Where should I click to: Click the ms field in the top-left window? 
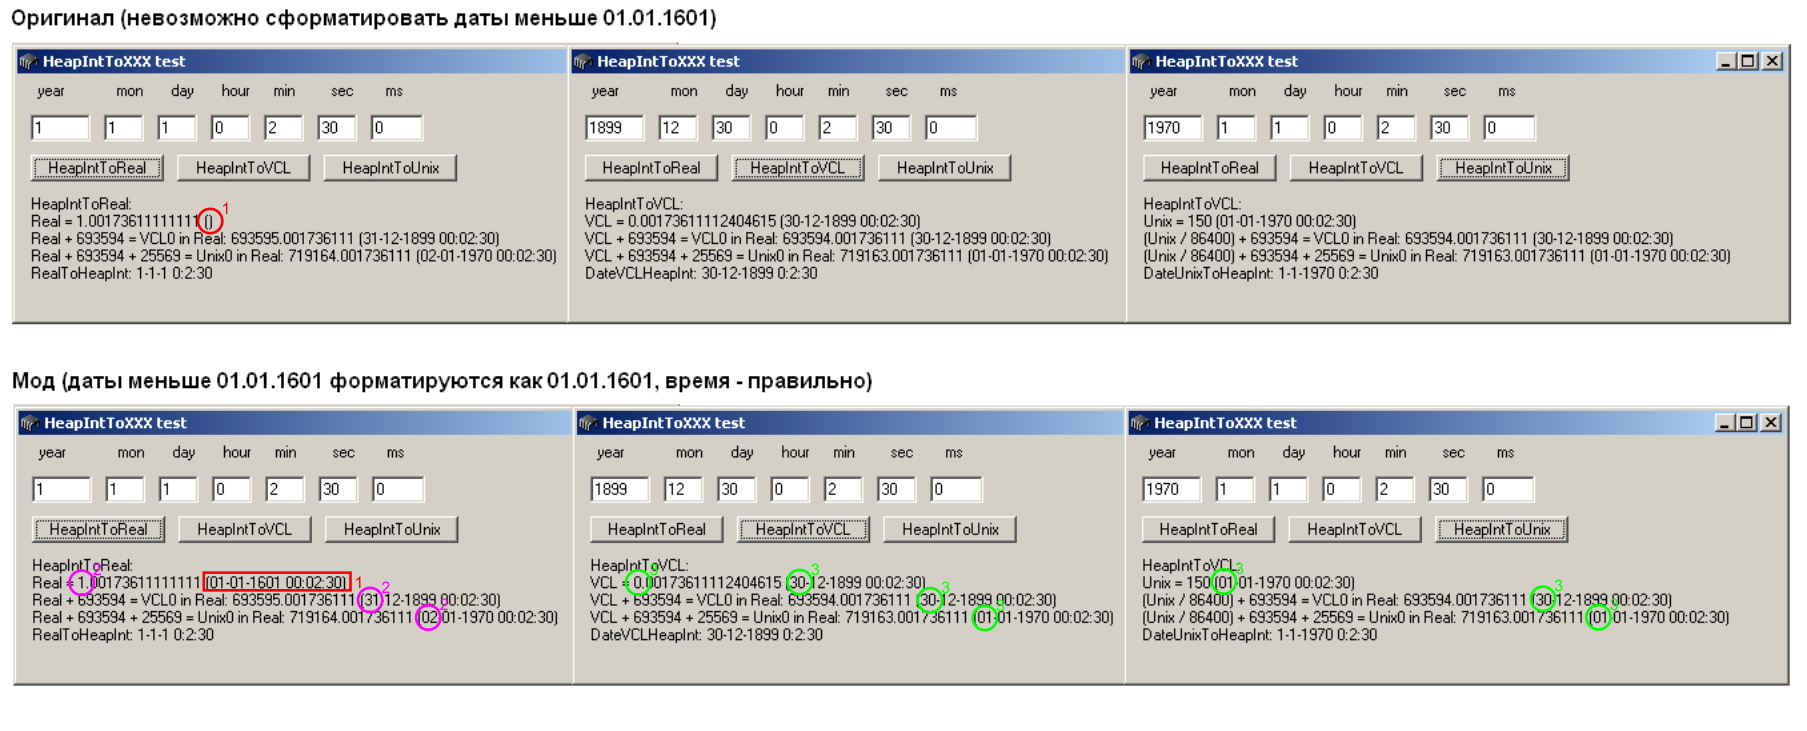pyautogui.click(x=396, y=128)
